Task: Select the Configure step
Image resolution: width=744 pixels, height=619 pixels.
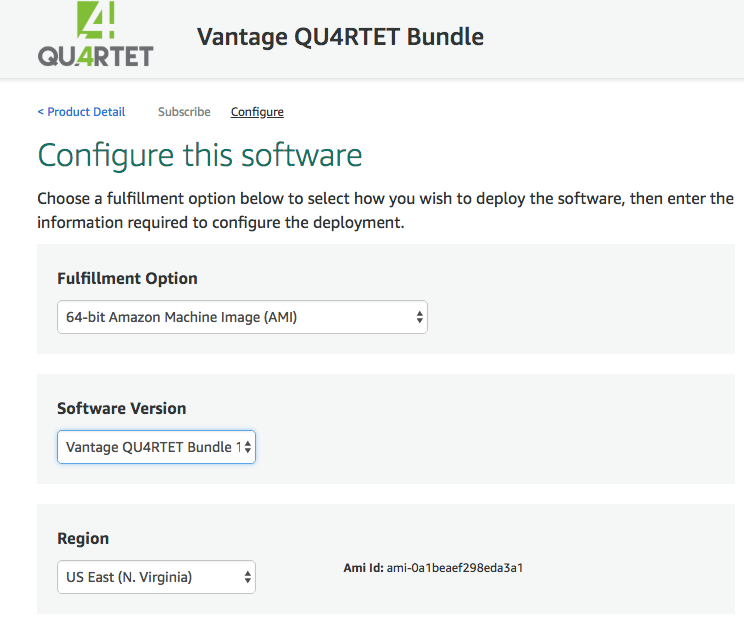Action: (x=257, y=112)
